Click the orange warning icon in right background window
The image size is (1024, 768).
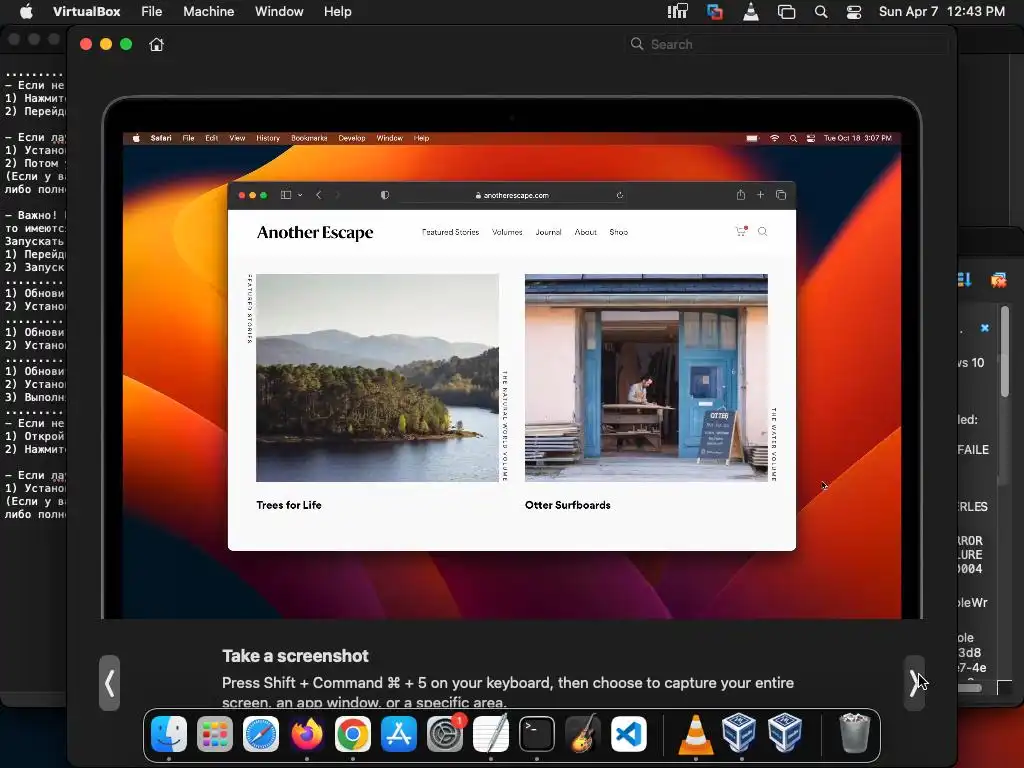(x=998, y=280)
